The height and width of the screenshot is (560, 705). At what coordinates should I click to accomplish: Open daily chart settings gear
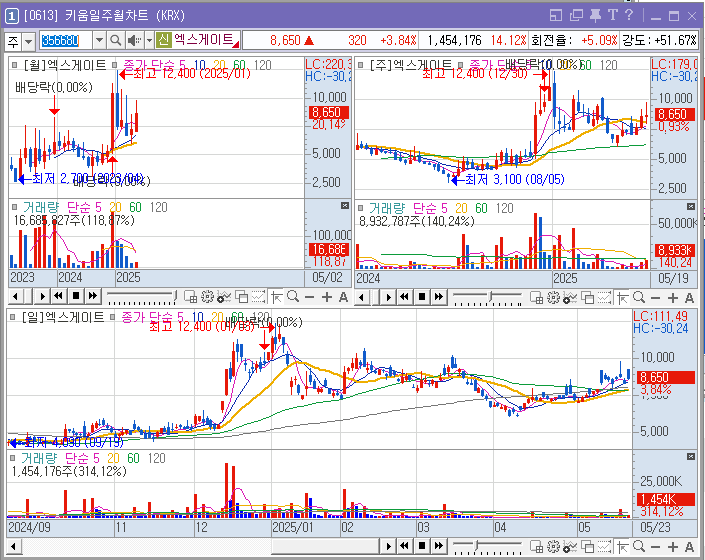(553, 547)
